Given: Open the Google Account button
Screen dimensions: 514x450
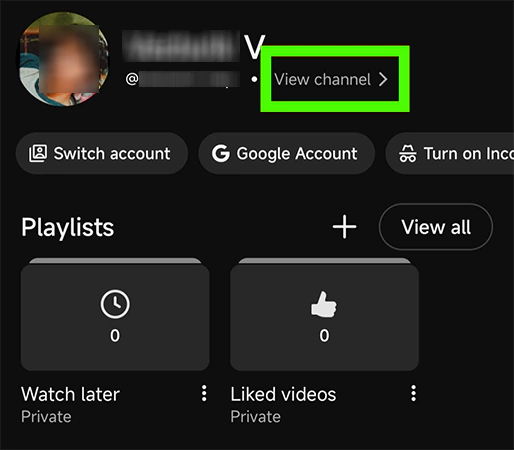Looking at the screenshot, I should tap(287, 154).
